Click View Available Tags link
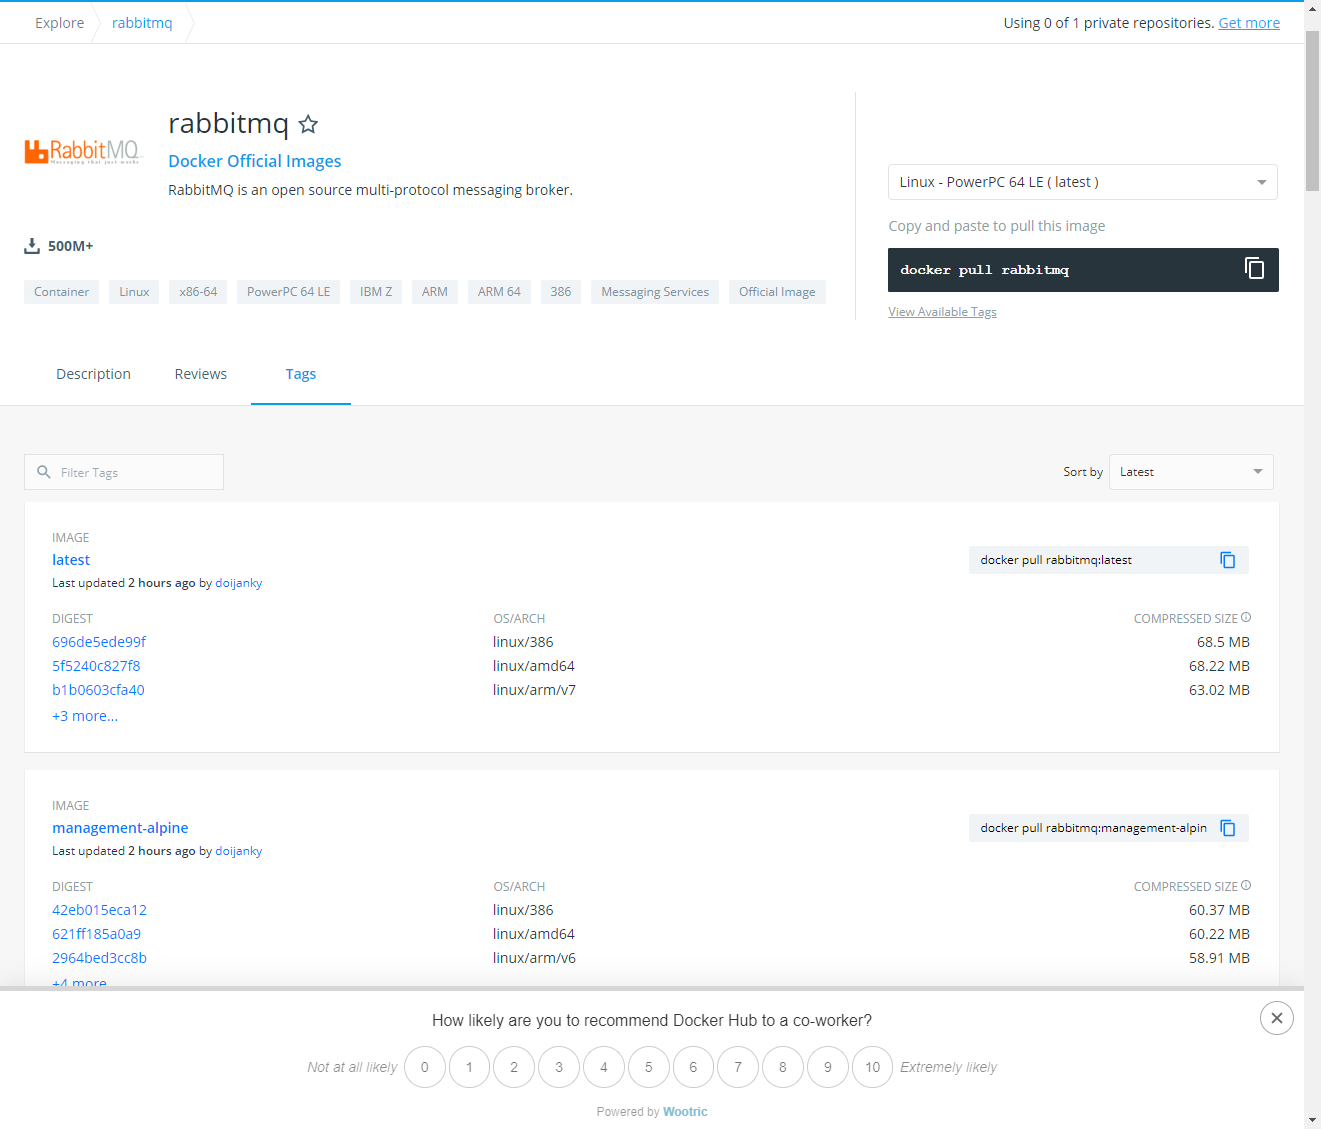 tap(942, 312)
